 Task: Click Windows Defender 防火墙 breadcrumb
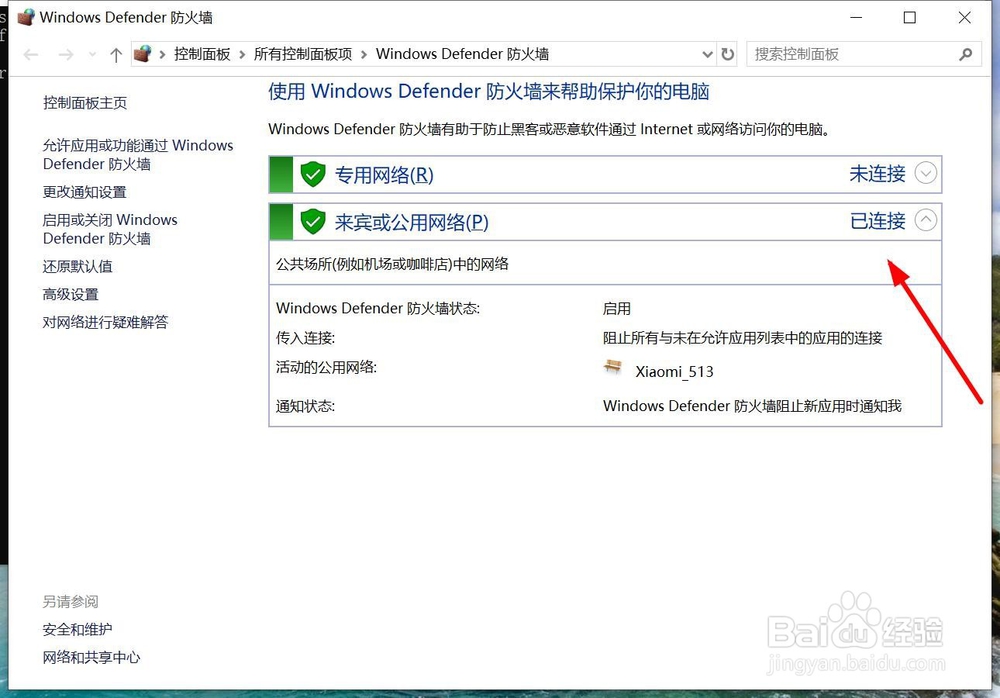point(462,54)
